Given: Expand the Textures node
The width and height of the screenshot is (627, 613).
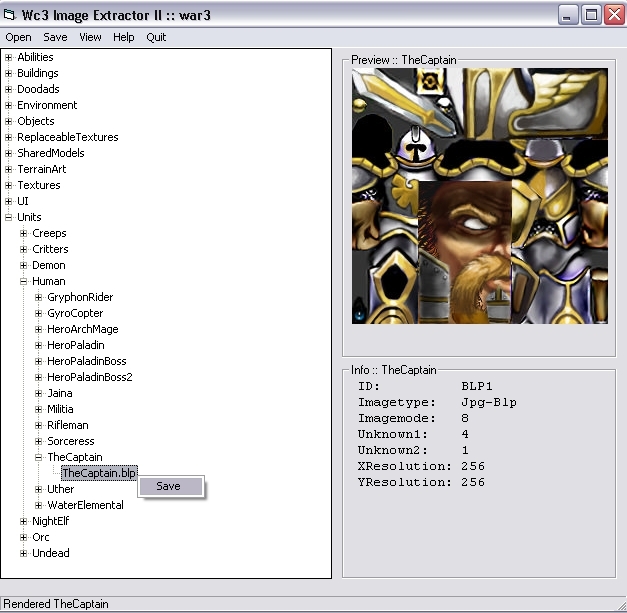Looking at the screenshot, I should 8,185.
